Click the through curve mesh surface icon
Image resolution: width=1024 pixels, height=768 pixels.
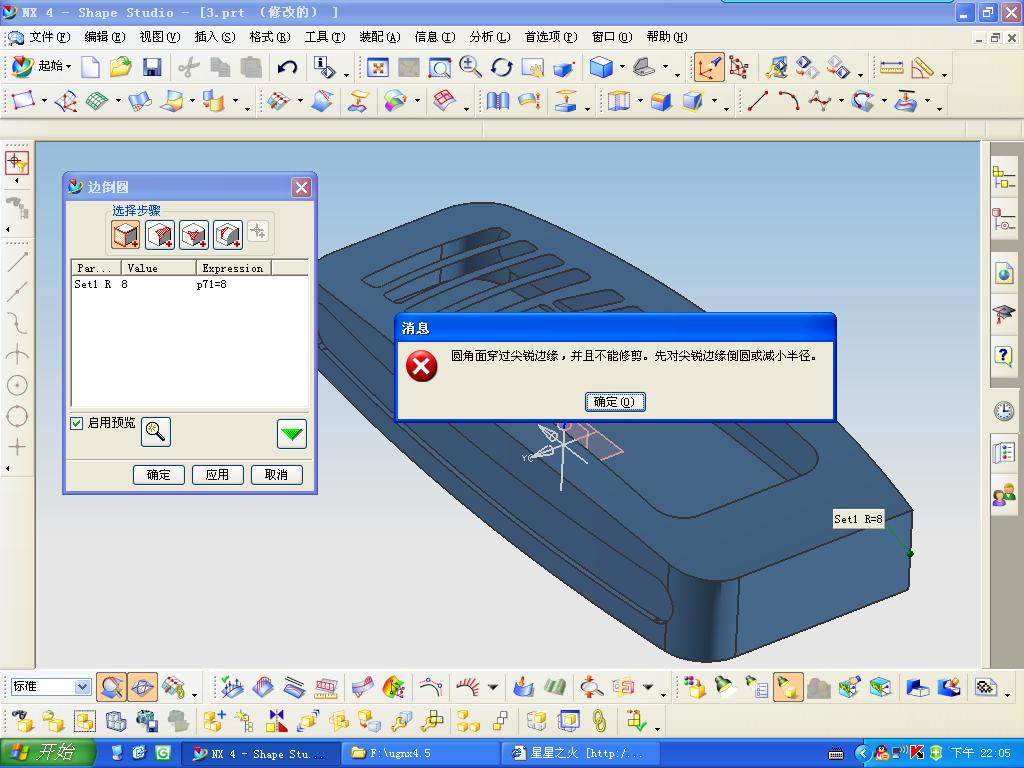(97, 101)
